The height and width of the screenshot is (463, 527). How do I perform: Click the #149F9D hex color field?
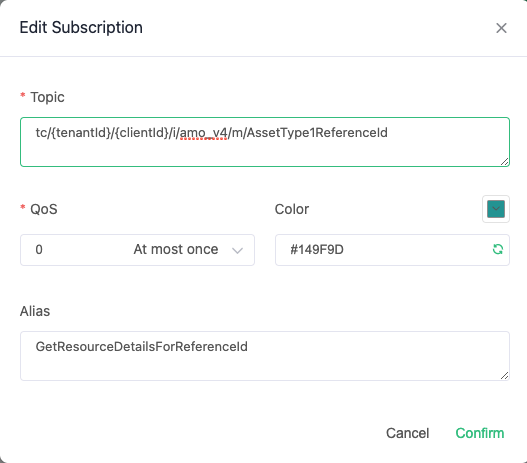pos(392,250)
